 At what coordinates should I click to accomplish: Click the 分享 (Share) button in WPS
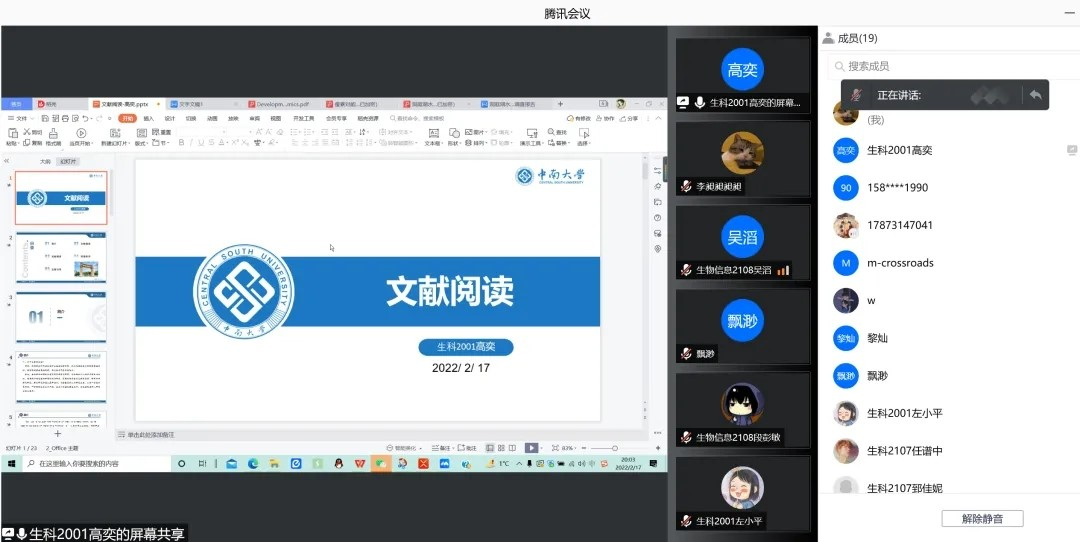coord(630,118)
